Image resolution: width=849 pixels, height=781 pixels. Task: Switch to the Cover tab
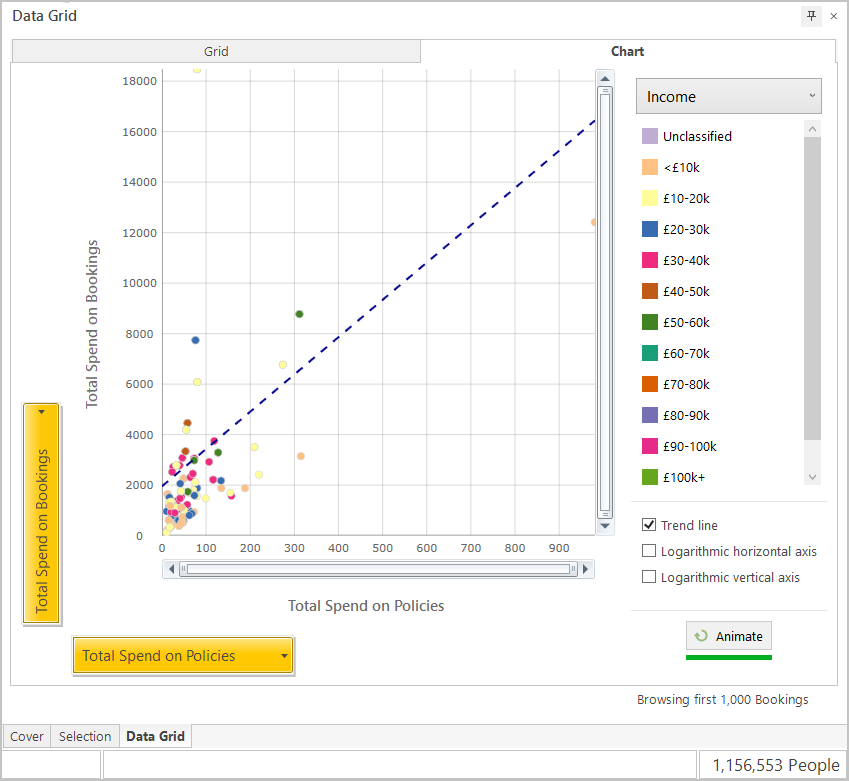26,736
